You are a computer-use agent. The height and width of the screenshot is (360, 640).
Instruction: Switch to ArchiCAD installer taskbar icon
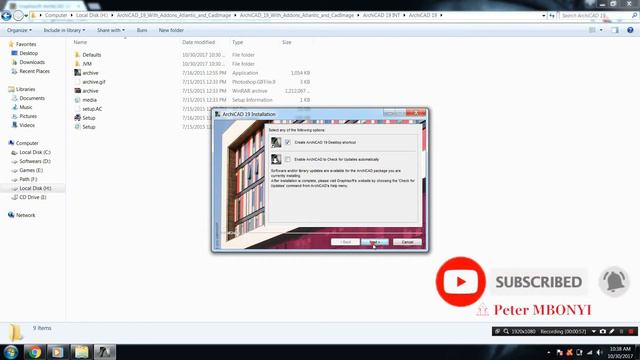point(105,352)
